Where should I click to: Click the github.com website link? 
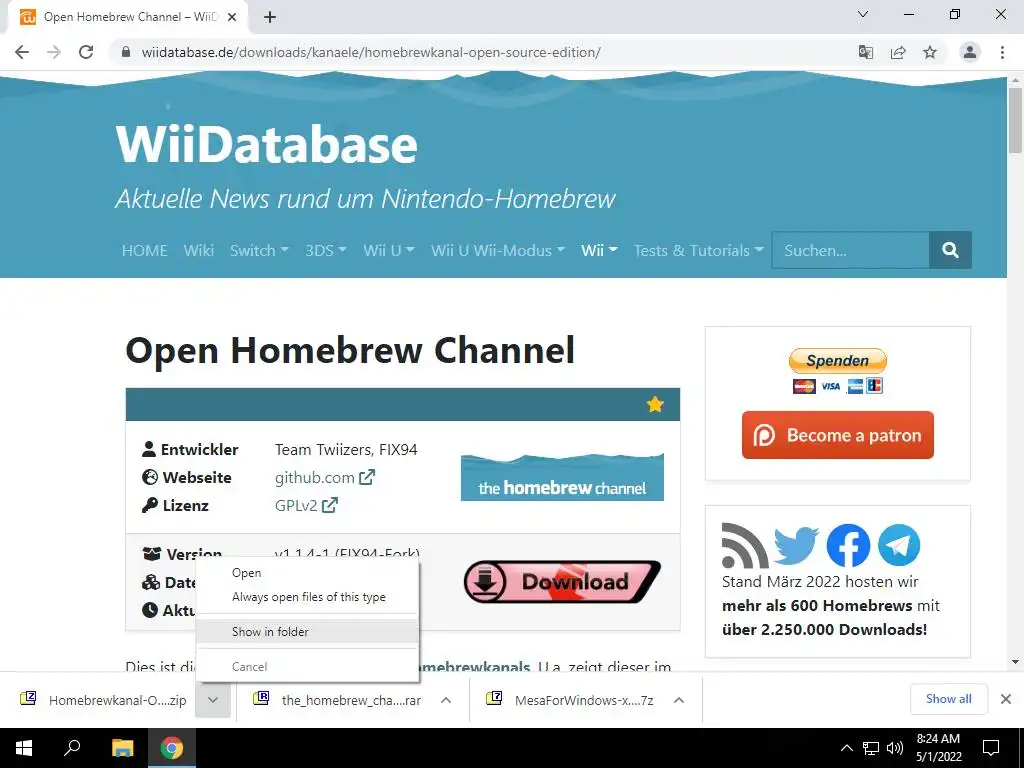click(x=325, y=477)
